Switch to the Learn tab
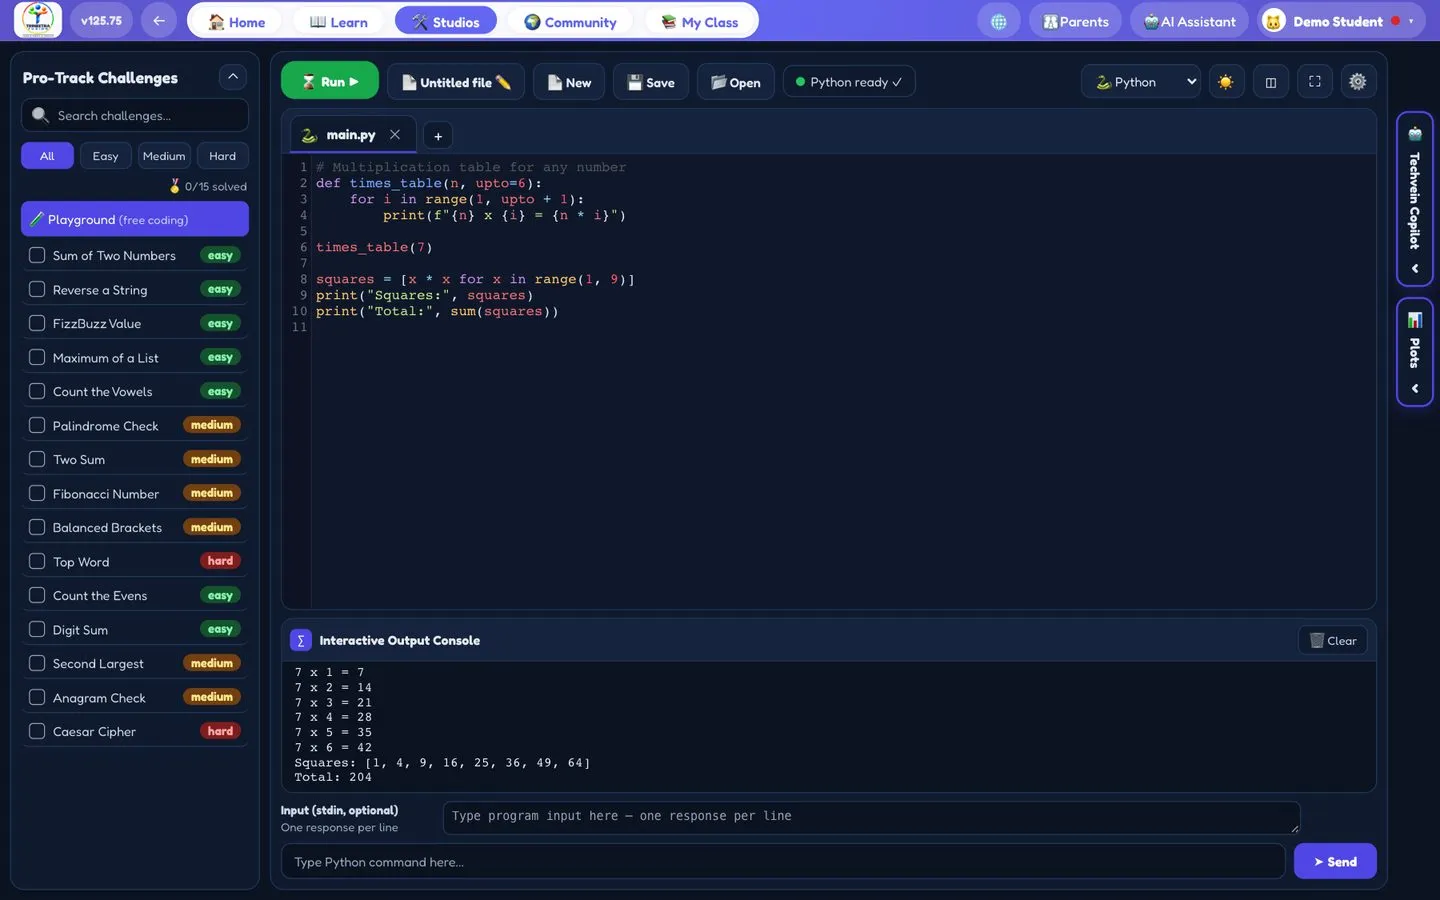The image size is (1440, 900). point(339,21)
